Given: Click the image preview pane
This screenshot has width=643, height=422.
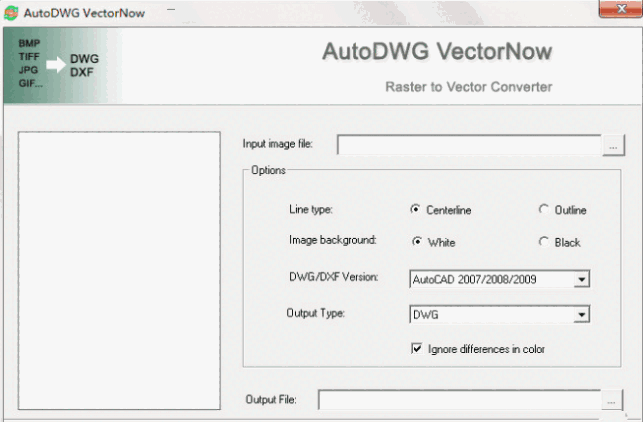Looking at the screenshot, I should click(119, 271).
